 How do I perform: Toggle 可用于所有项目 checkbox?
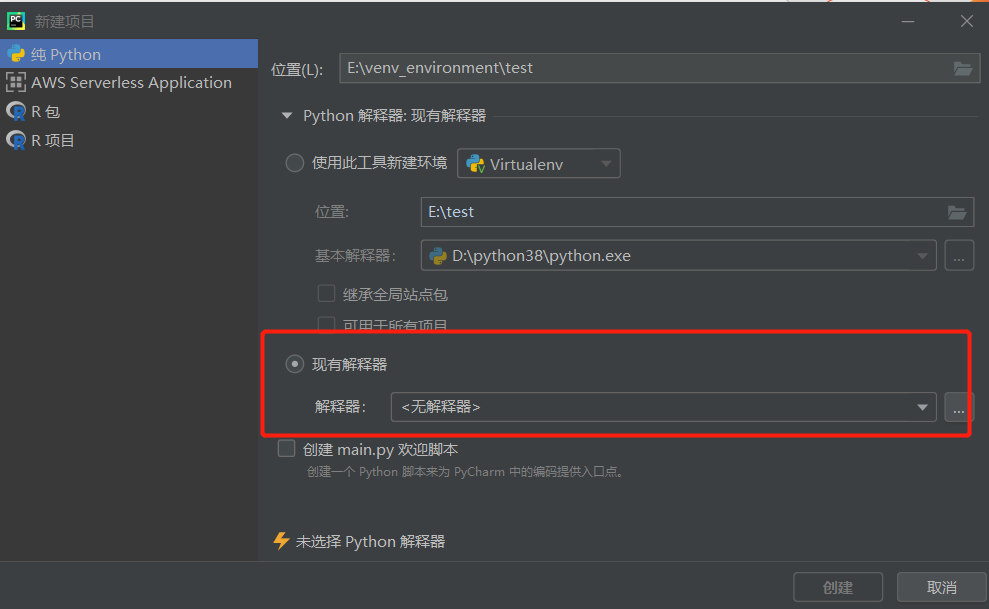[x=326, y=324]
